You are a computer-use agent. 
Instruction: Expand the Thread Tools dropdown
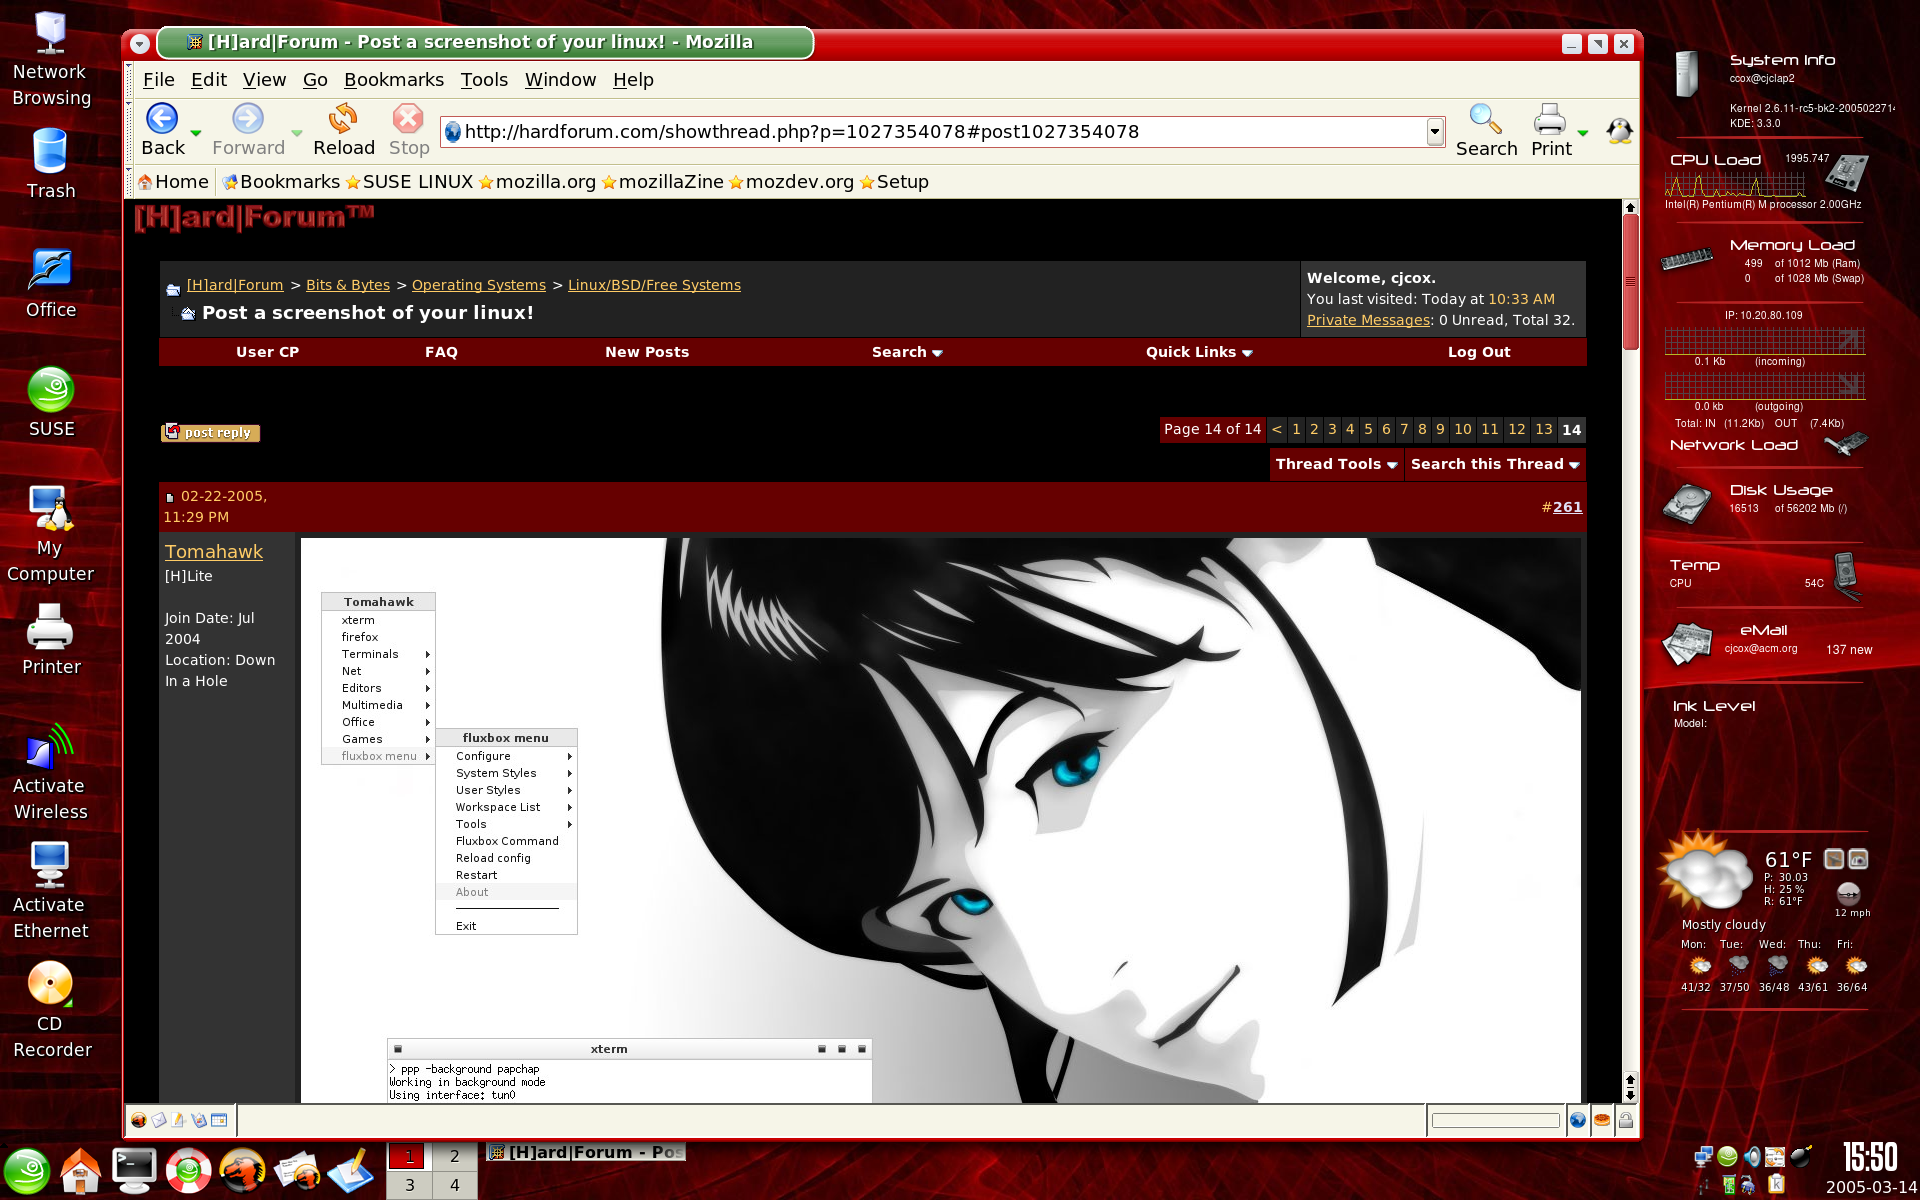(x=1336, y=464)
